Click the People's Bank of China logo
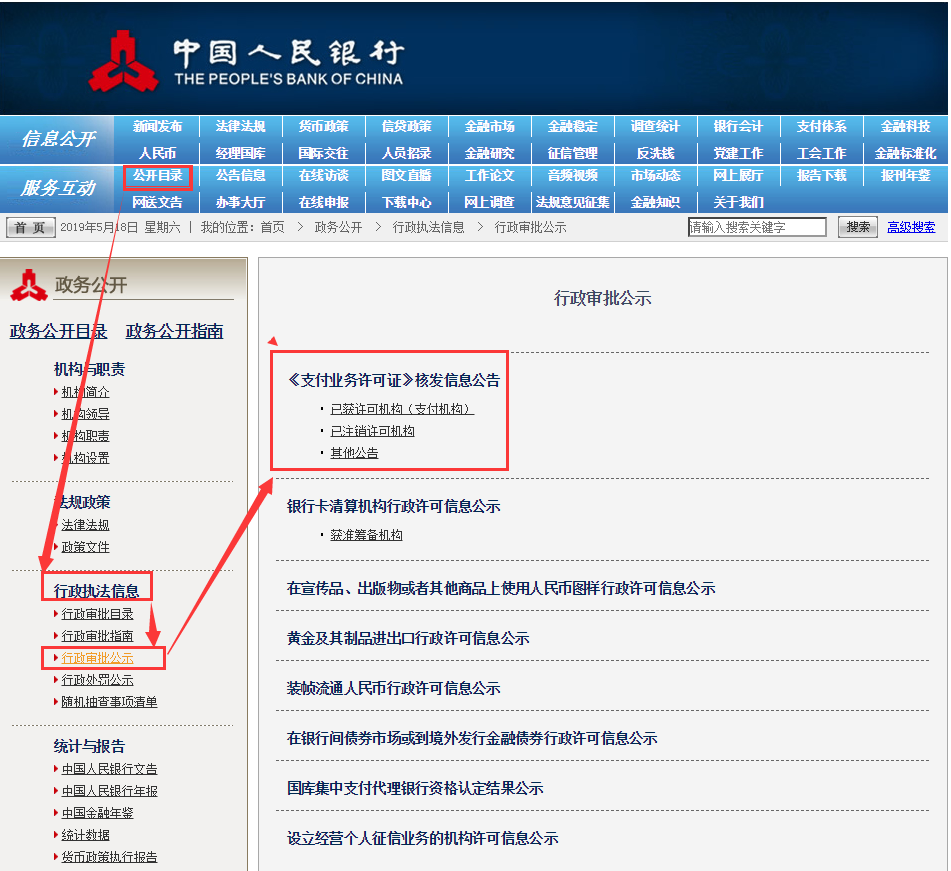This screenshot has height=871, width=951. pos(245,62)
